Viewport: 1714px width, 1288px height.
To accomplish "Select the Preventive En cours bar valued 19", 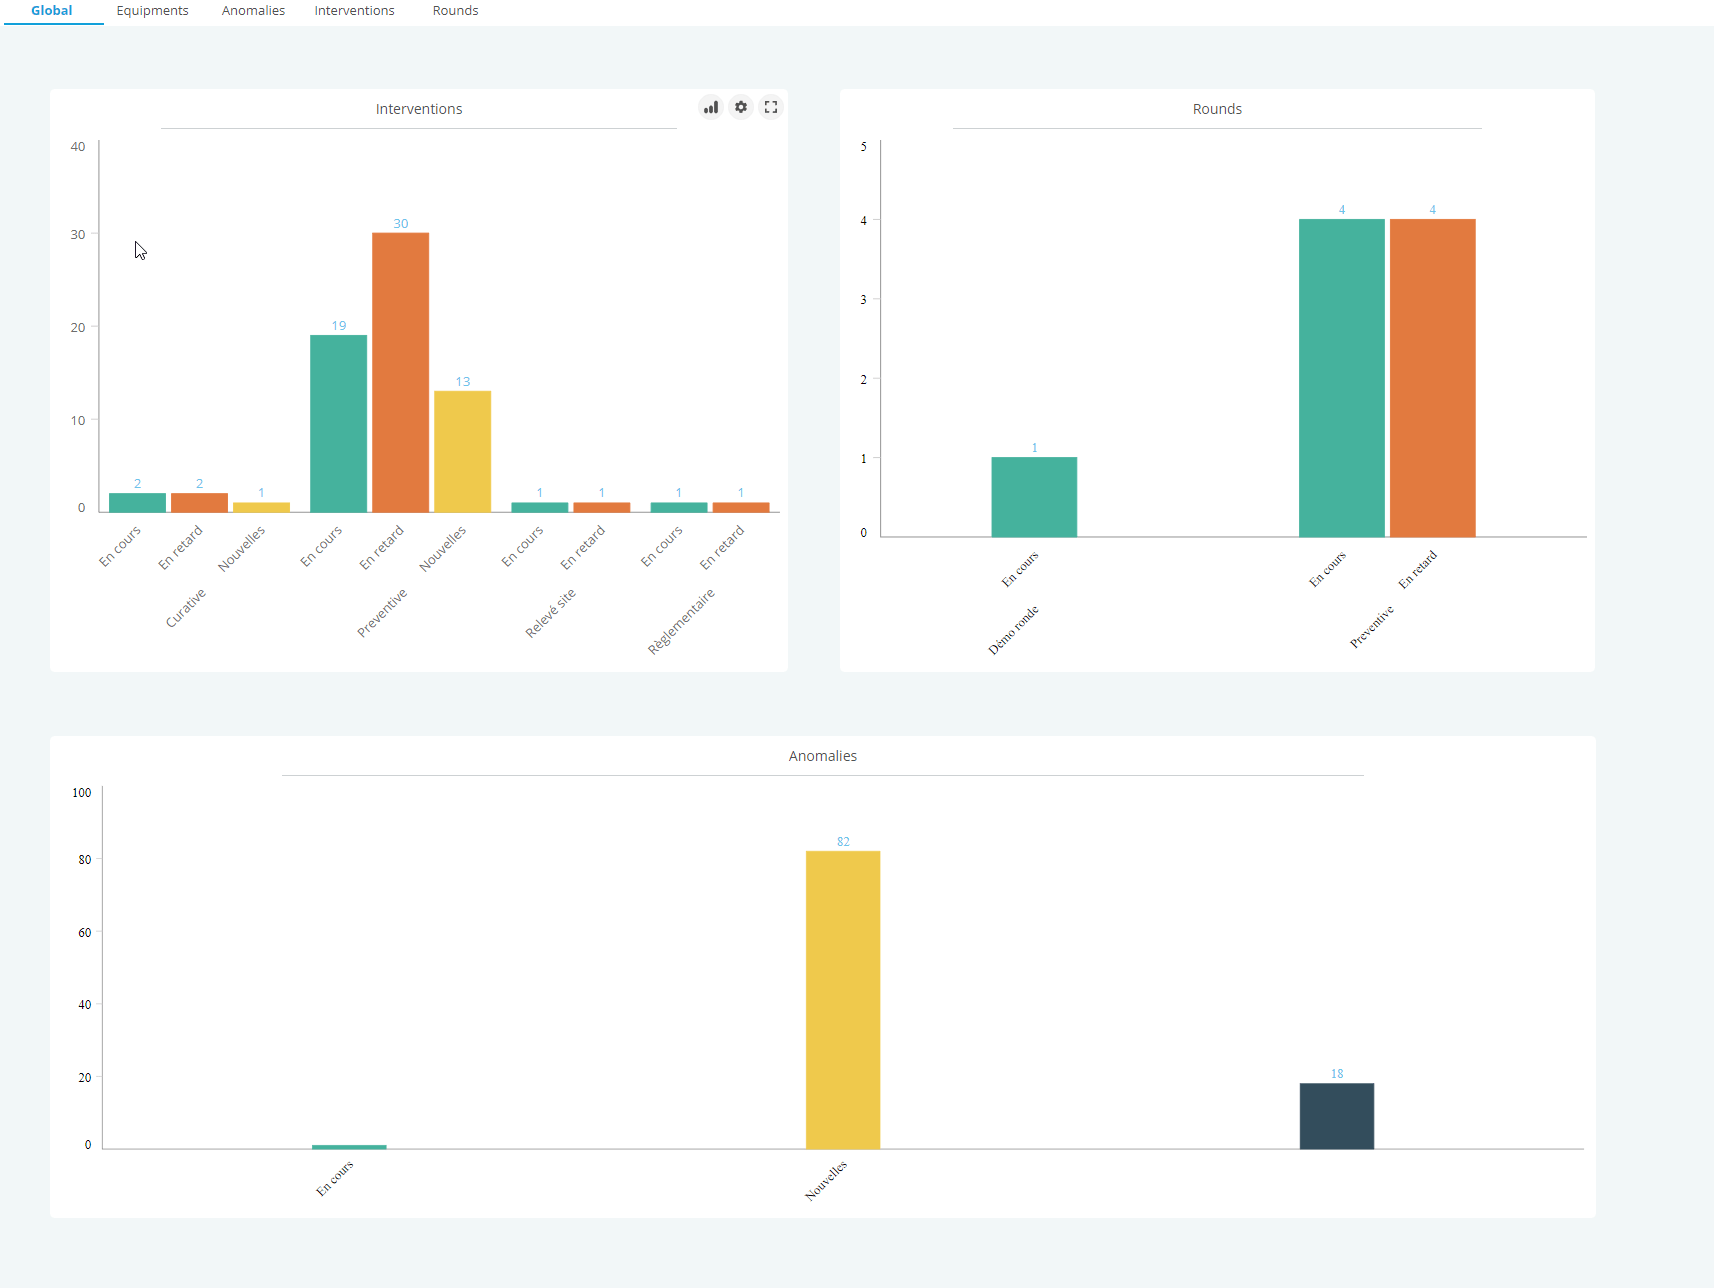I will 339,423.
